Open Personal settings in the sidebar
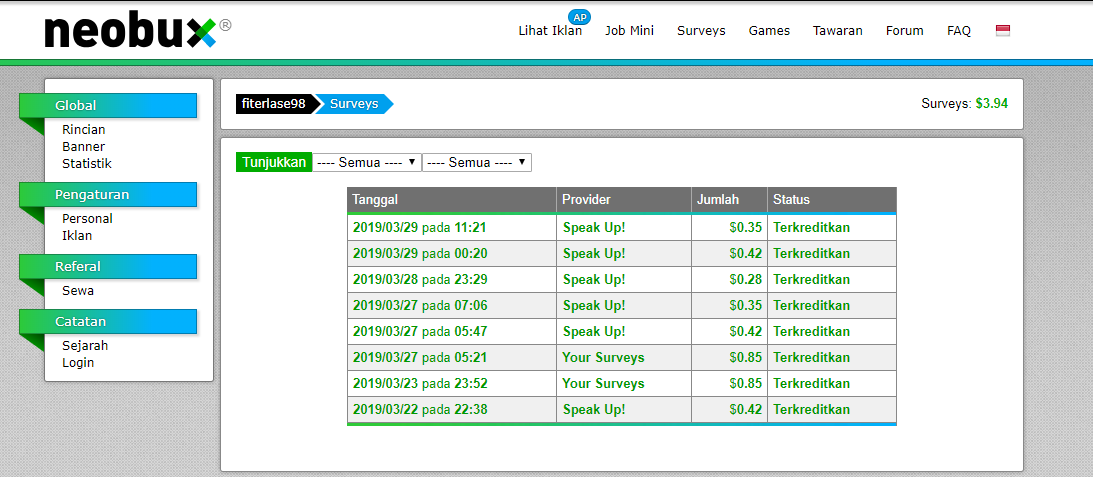 tap(87, 218)
